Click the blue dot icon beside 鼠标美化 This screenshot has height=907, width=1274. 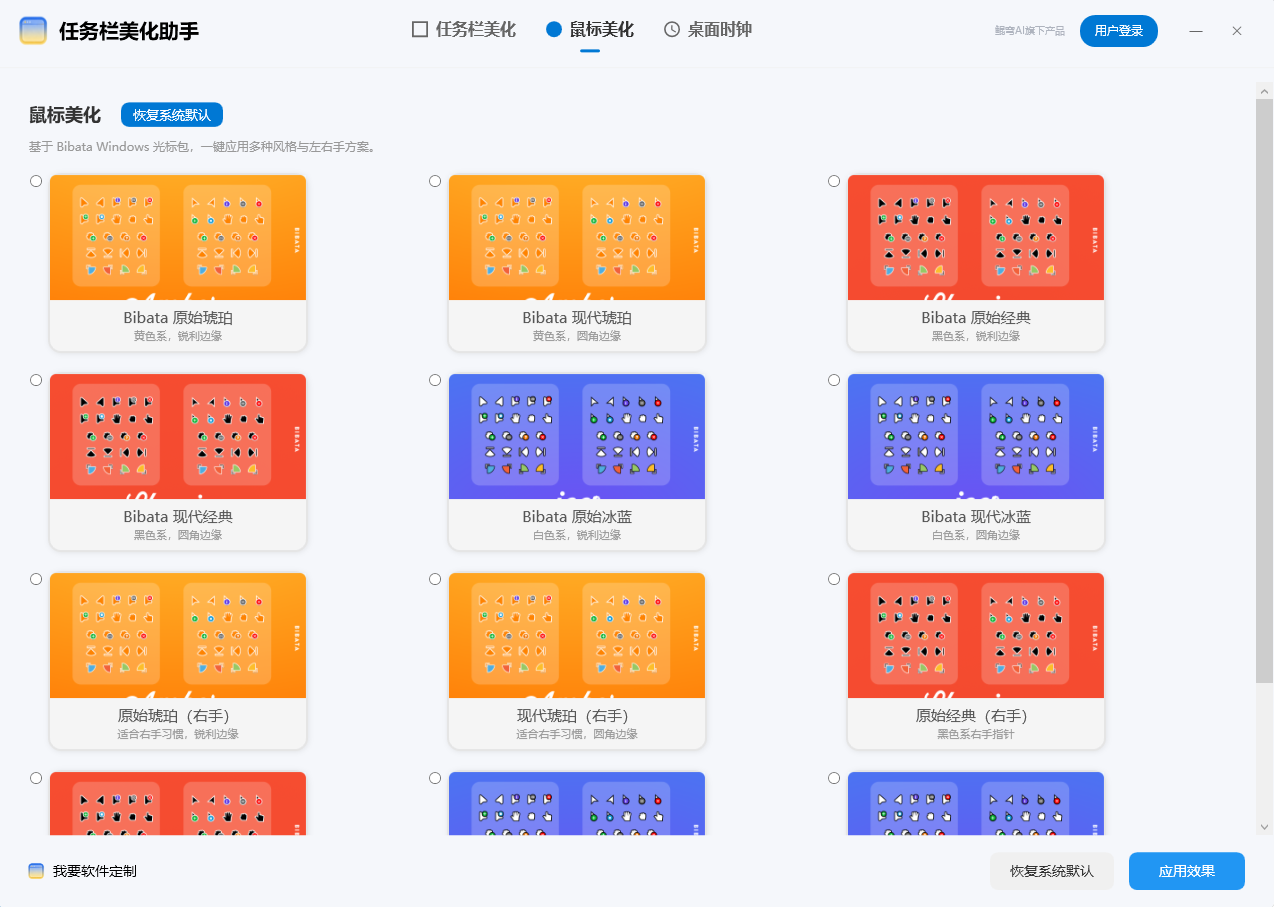coord(553,29)
